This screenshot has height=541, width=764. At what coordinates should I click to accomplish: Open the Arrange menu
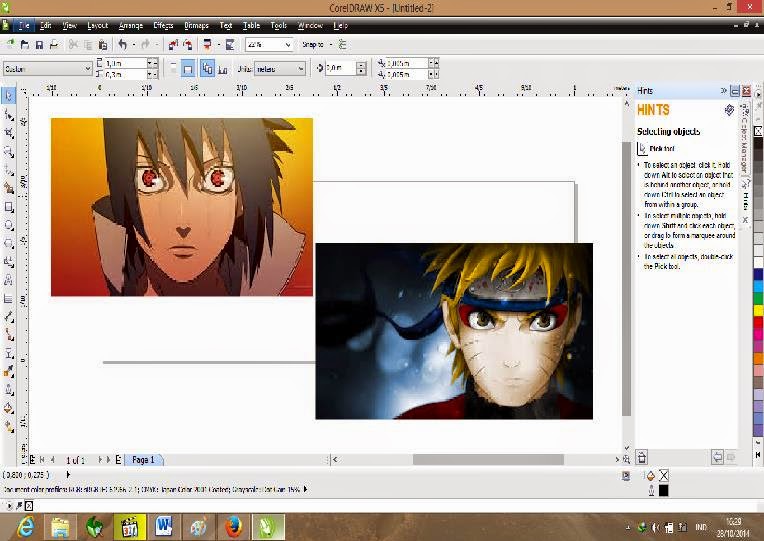click(x=131, y=25)
